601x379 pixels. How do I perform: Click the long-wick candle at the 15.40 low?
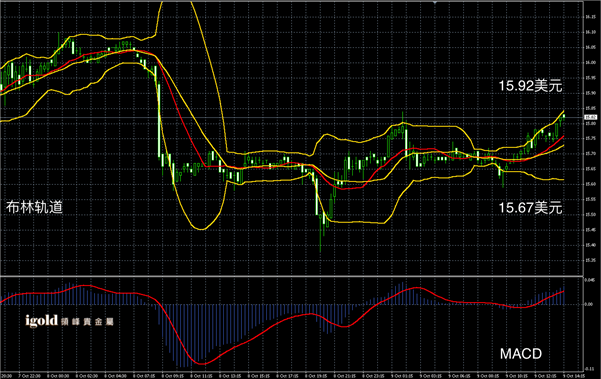[x=320, y=233]
